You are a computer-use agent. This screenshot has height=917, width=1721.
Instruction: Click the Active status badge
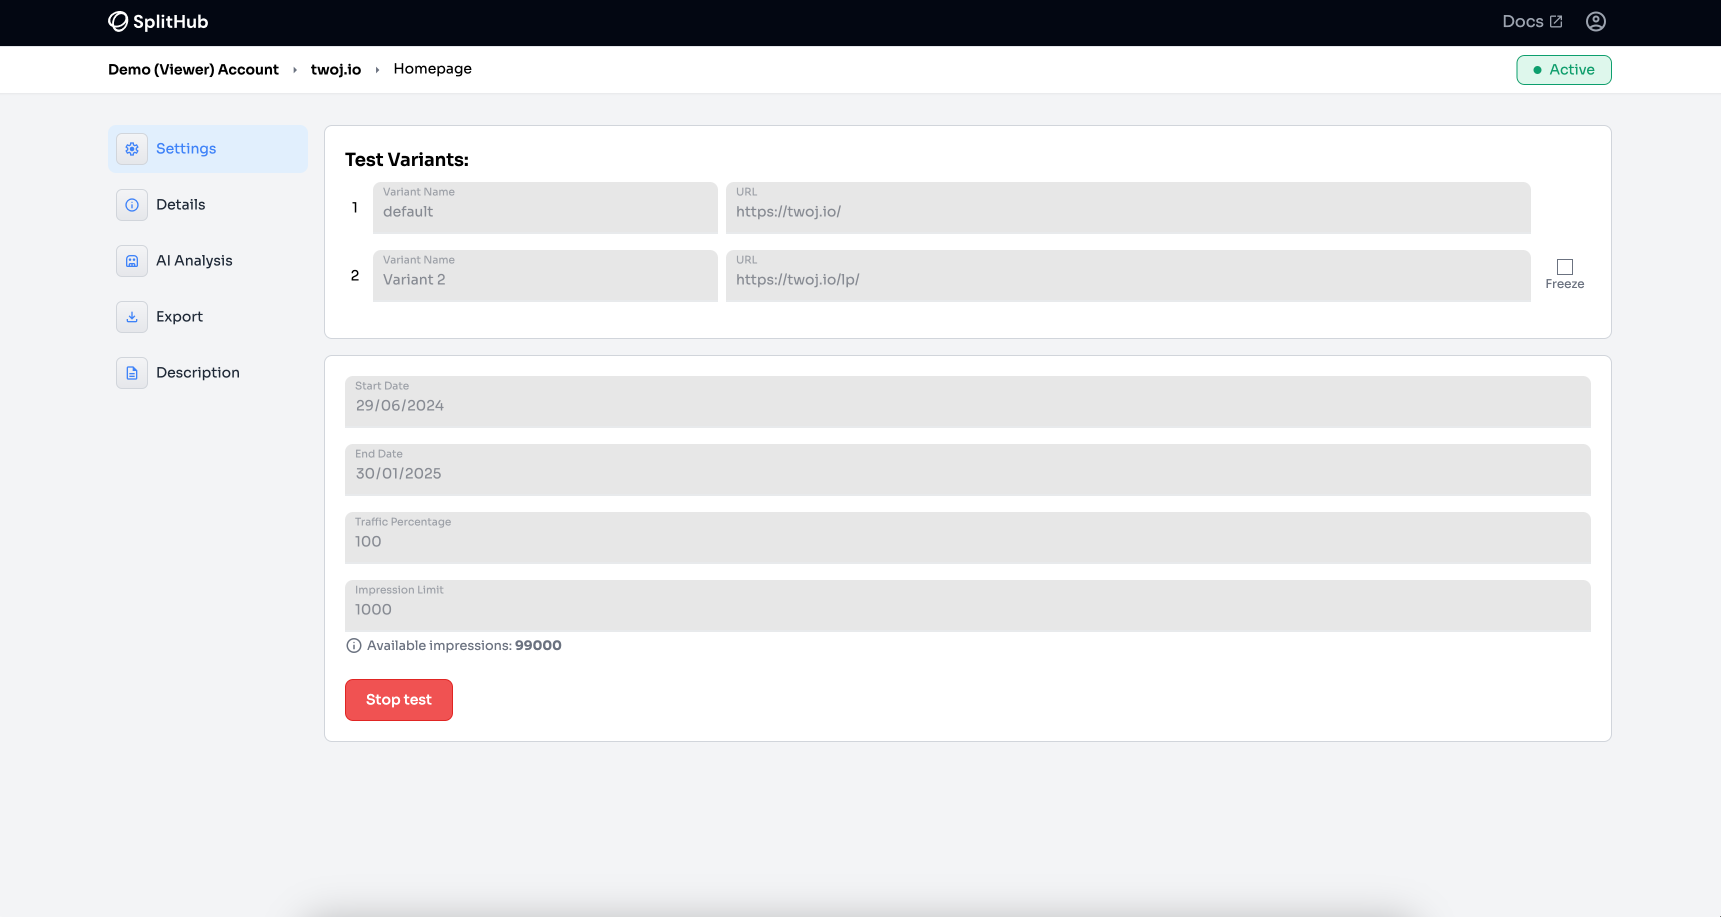tap(1563, 70)
